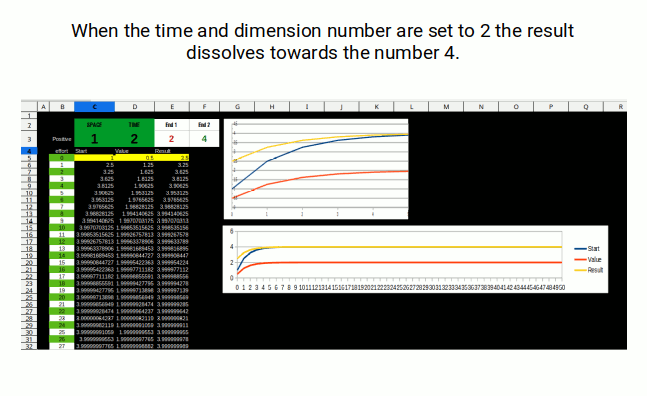
Task: Click the red End 1 result 2
Action: [x=172, y=139]
